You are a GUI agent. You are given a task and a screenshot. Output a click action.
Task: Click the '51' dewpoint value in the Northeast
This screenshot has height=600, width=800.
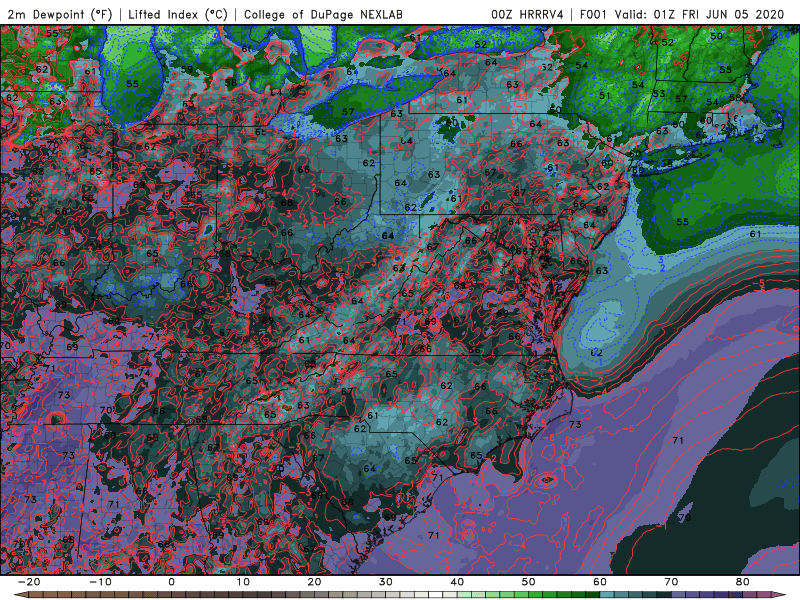point(605,95)
